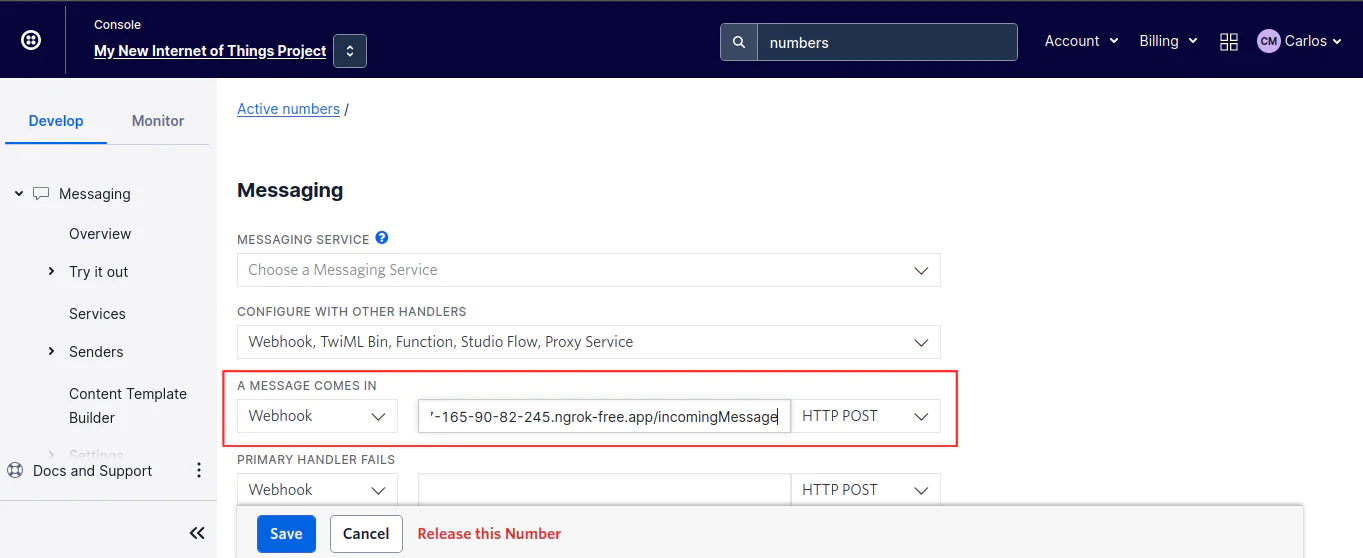This screenshot has height=558, width=1363.
Task: Click the CM user avatar
Action: tap(1268, 41)
